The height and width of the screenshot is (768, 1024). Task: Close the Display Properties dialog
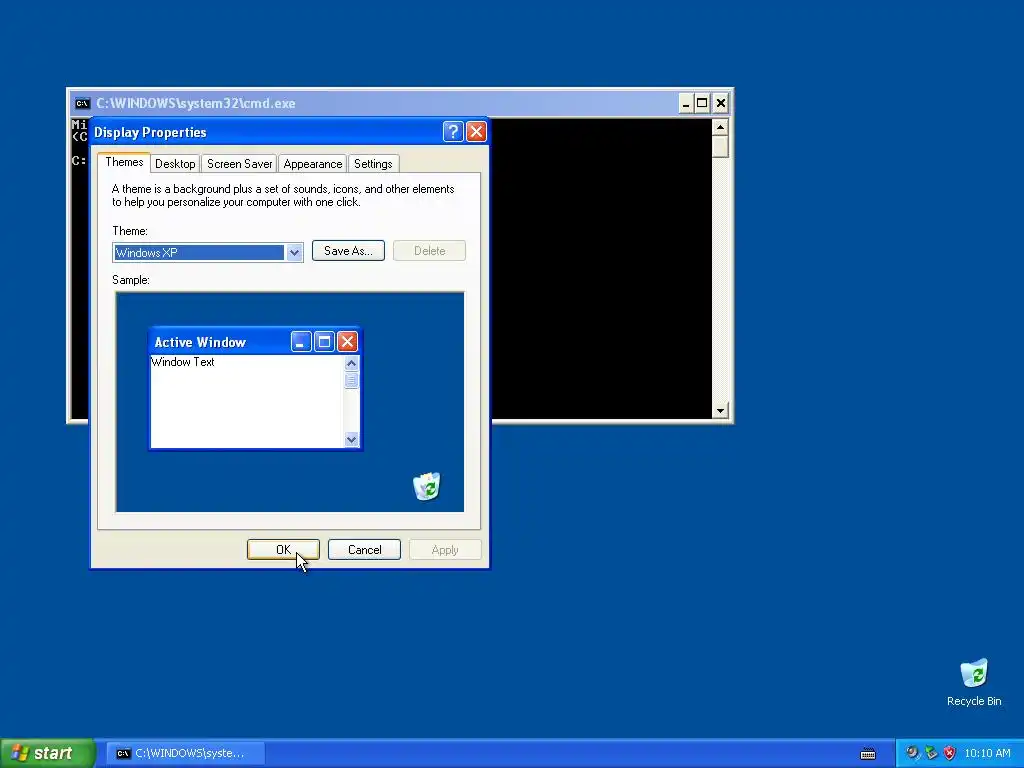pos(477,132)
